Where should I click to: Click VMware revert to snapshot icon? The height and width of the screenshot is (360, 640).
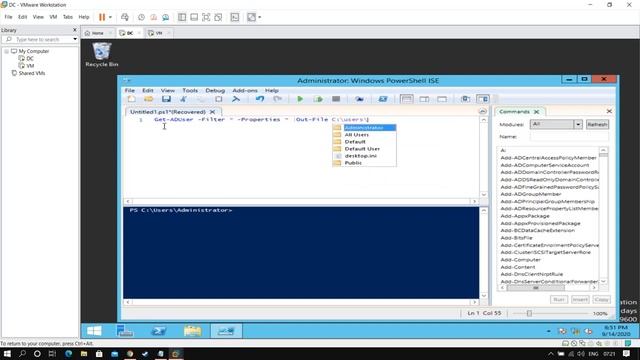(x=153, y=17)
